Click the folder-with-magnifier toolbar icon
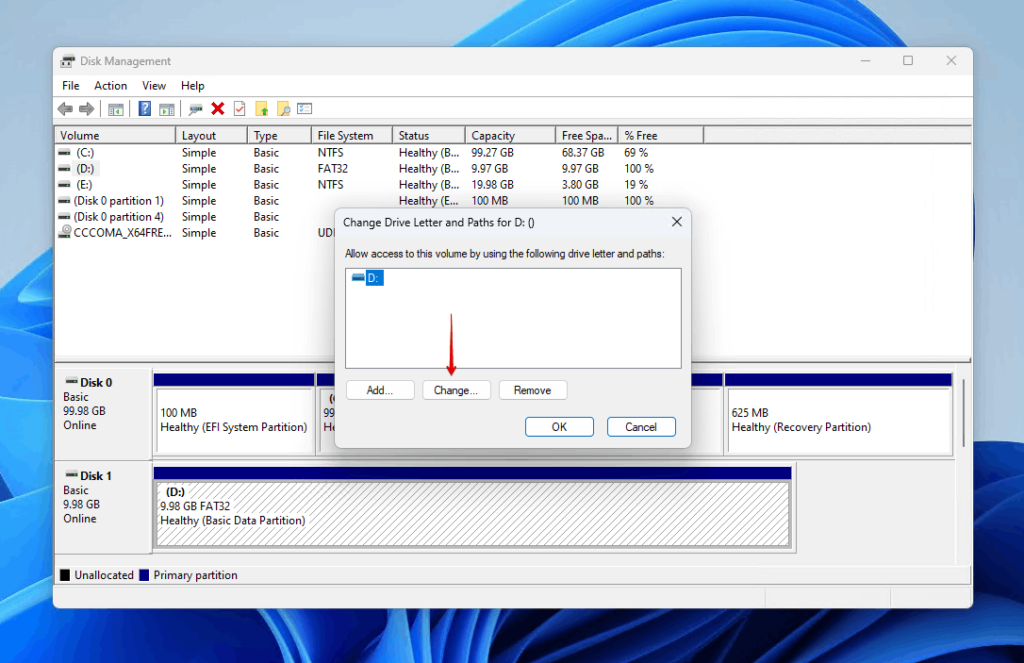 pos(284,108)
